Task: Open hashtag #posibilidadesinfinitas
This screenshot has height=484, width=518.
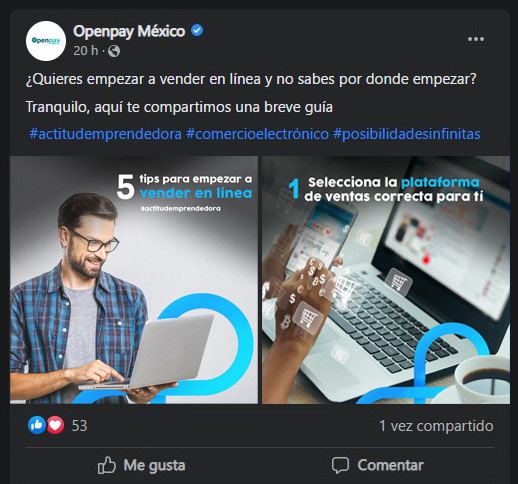Action: pyautogui.click(x=407, y=134)
